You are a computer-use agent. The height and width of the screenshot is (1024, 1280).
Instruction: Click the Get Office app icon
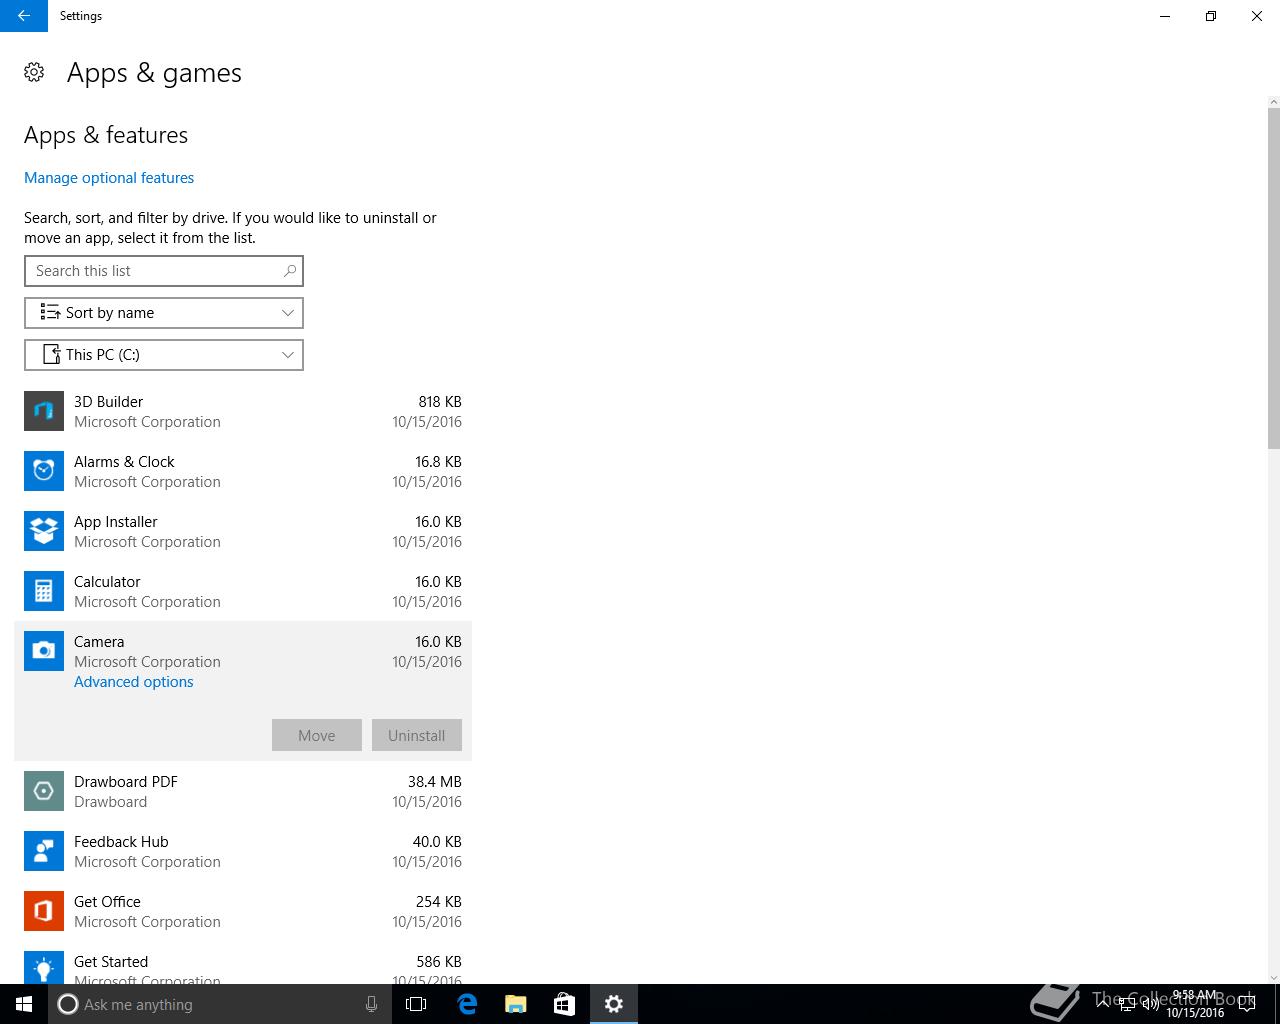coord(44,911)
